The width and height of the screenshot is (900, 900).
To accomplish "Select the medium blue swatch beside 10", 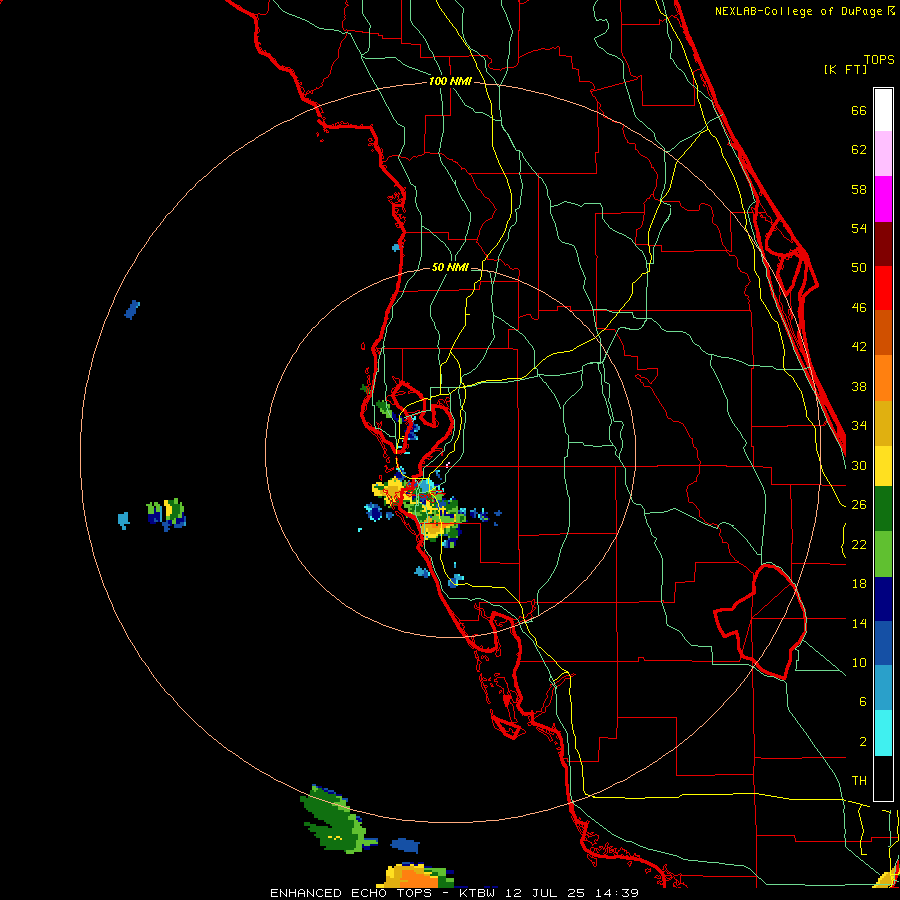I will point(883,643).
